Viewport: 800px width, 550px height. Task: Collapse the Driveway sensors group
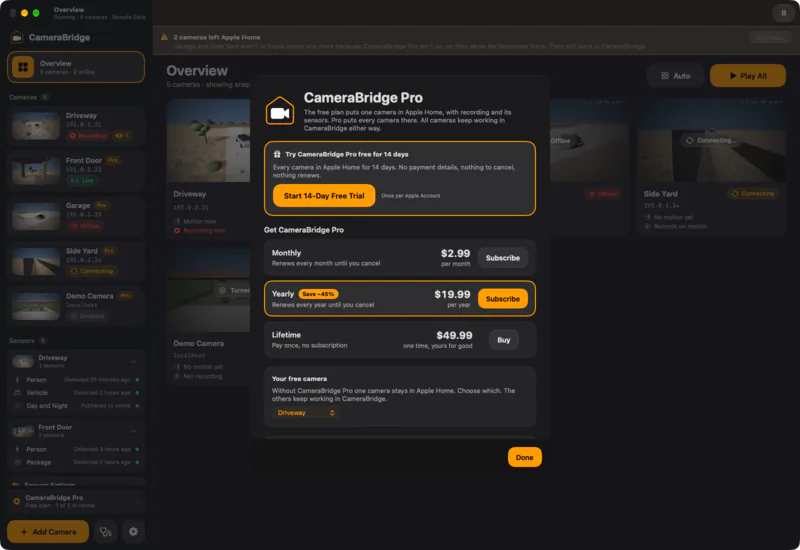(x=133, y=361)
